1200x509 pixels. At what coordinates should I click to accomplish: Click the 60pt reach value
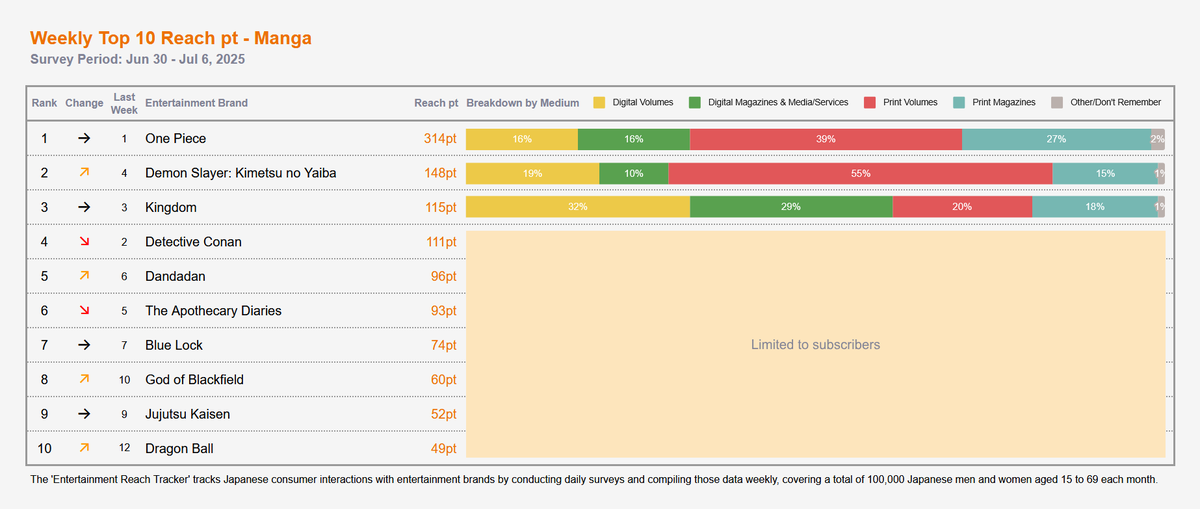pyautogui.click(x=444, y=380)
